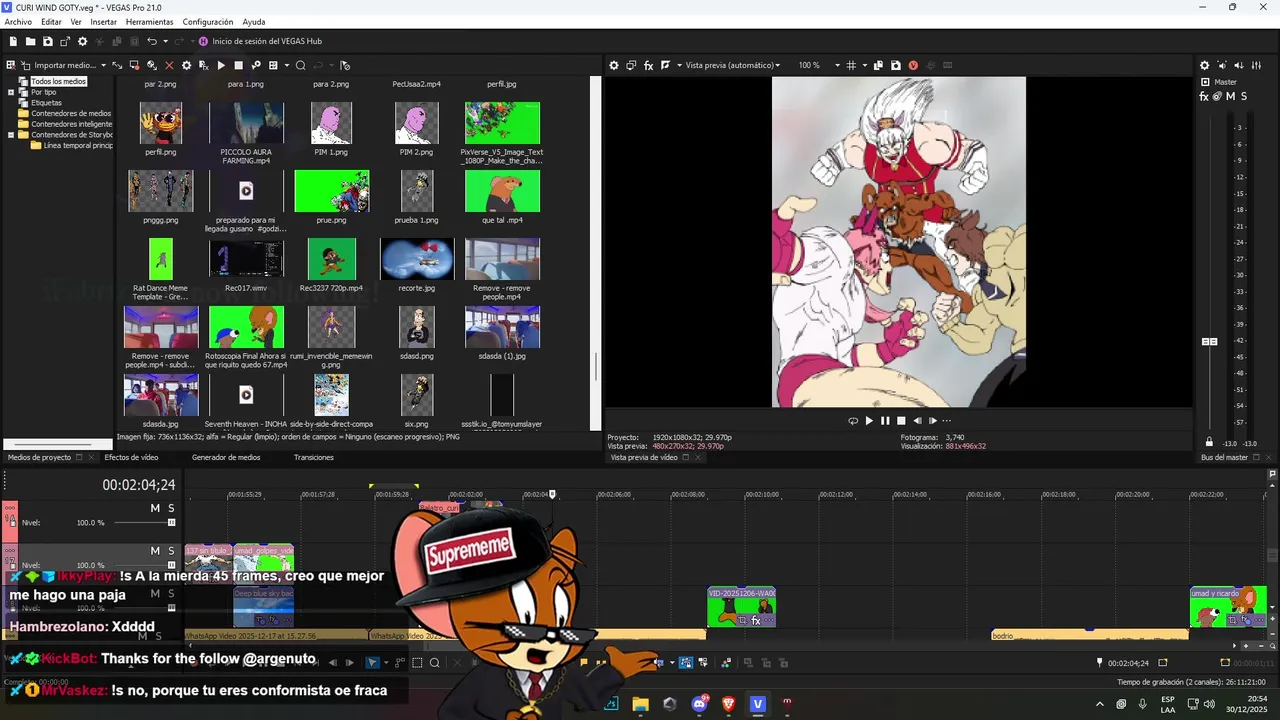Open media FX icon in media toolbar
The image size is (1280, 720).
[204, 65]
